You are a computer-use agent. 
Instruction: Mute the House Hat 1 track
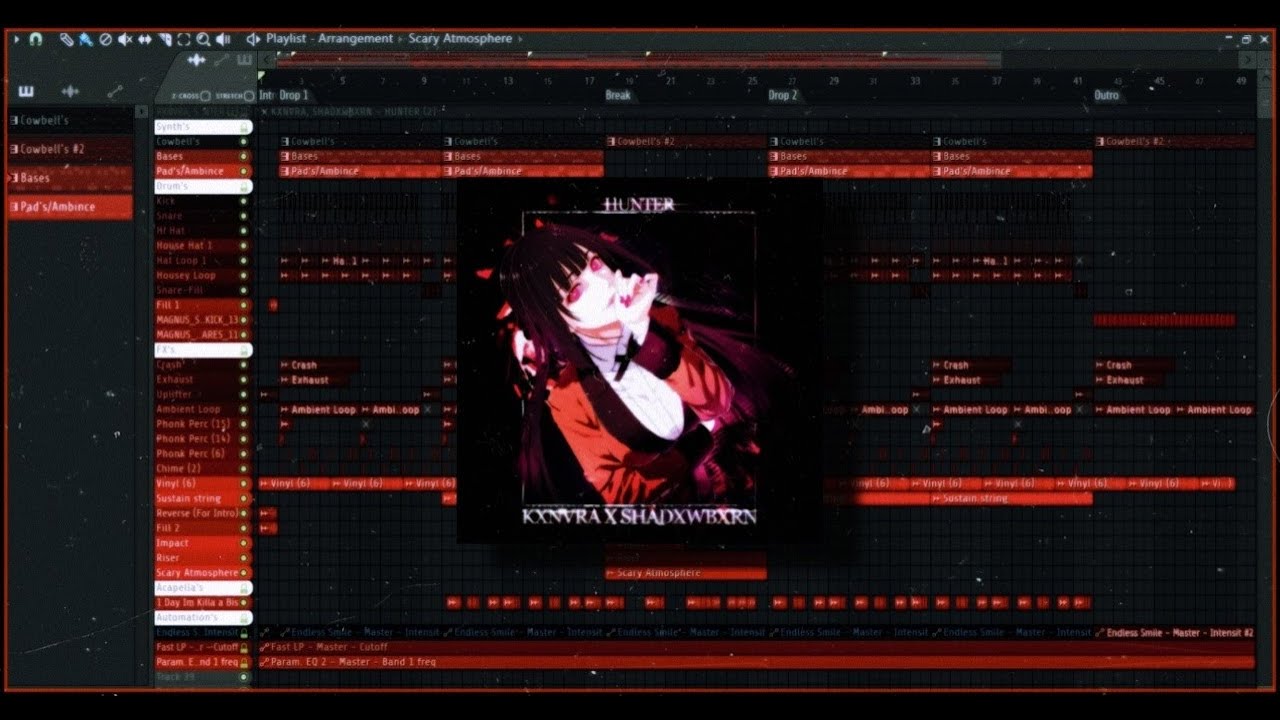tap(243, 246)
